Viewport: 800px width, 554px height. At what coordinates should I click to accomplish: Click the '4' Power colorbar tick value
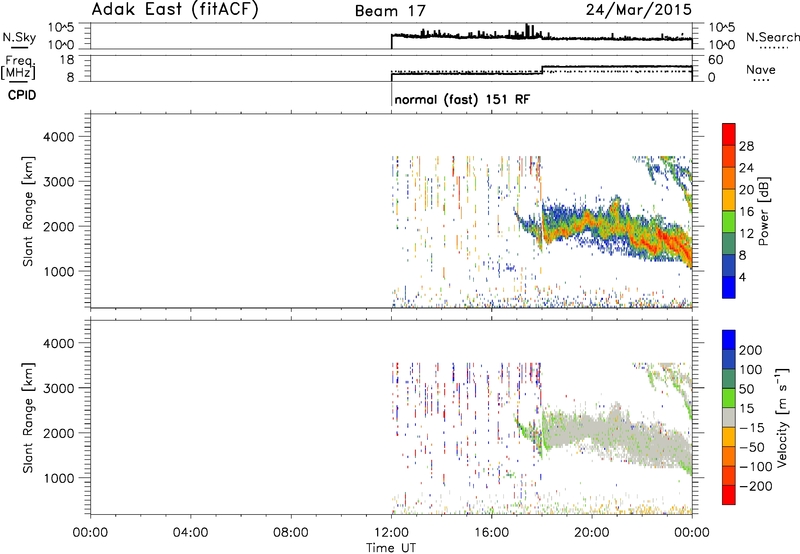pyautogui.click(x=742, y=277)
